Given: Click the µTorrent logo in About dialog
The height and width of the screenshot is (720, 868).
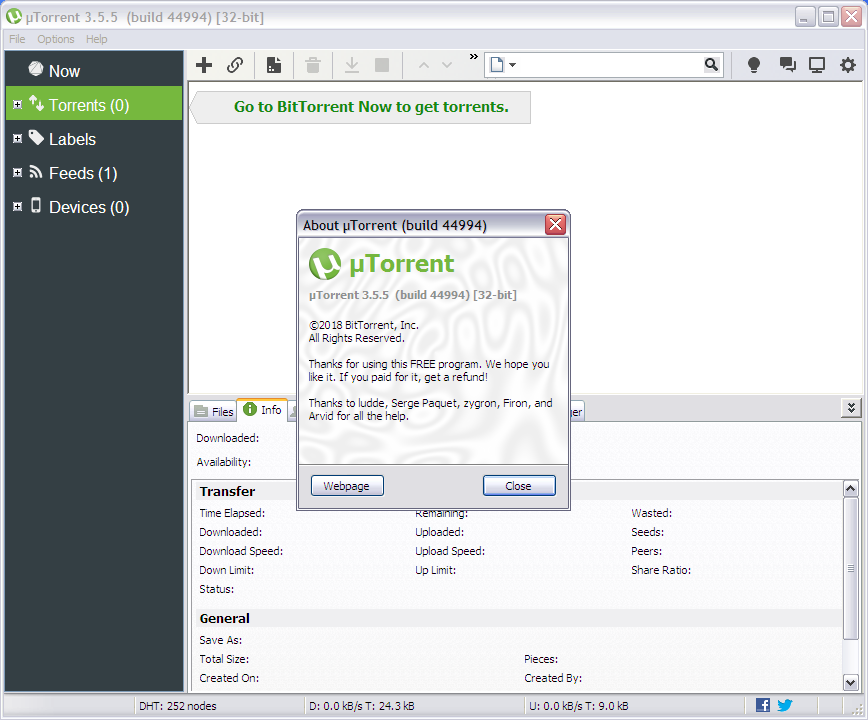Looking at the screenshot, I should (x=325, y=264).
